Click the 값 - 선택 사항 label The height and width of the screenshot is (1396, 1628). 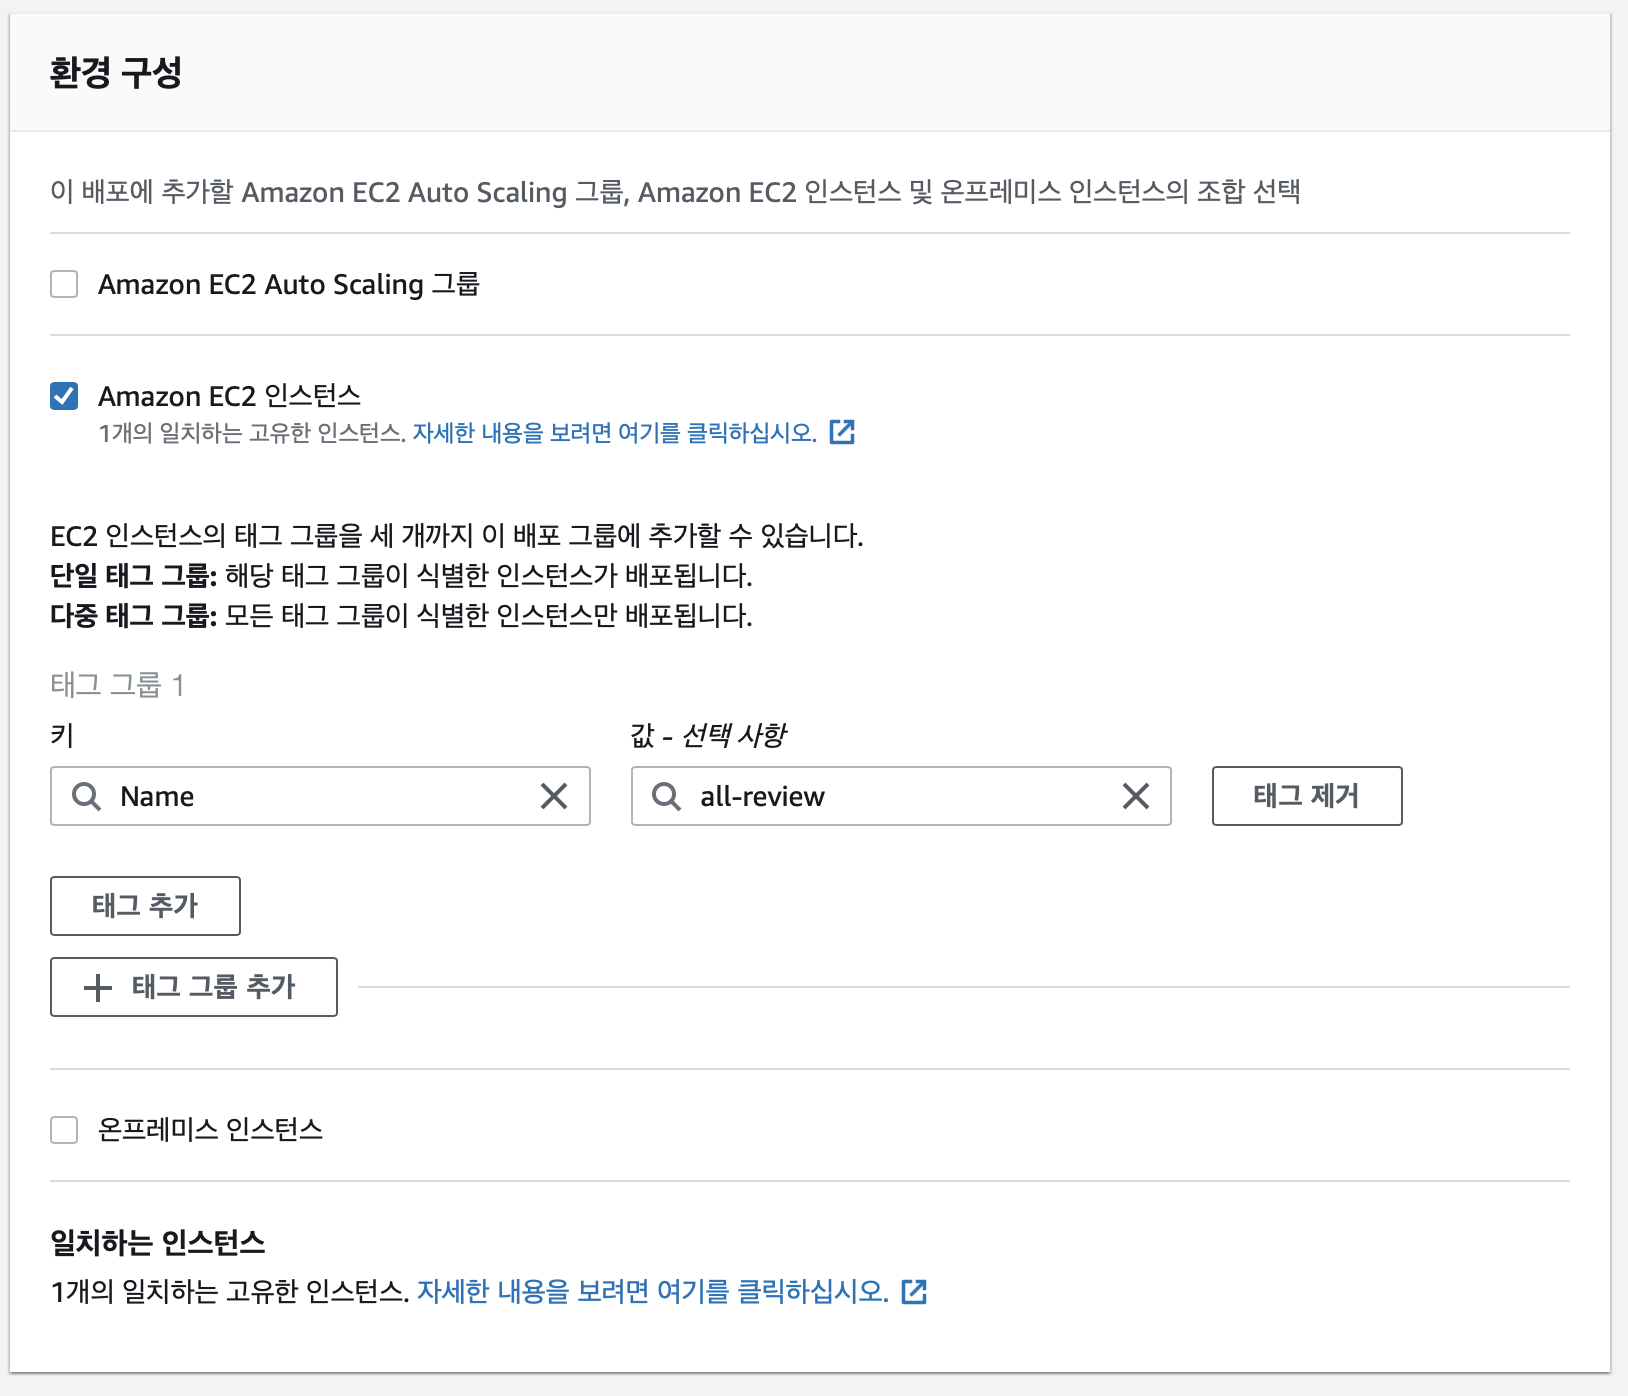(708, 736)
